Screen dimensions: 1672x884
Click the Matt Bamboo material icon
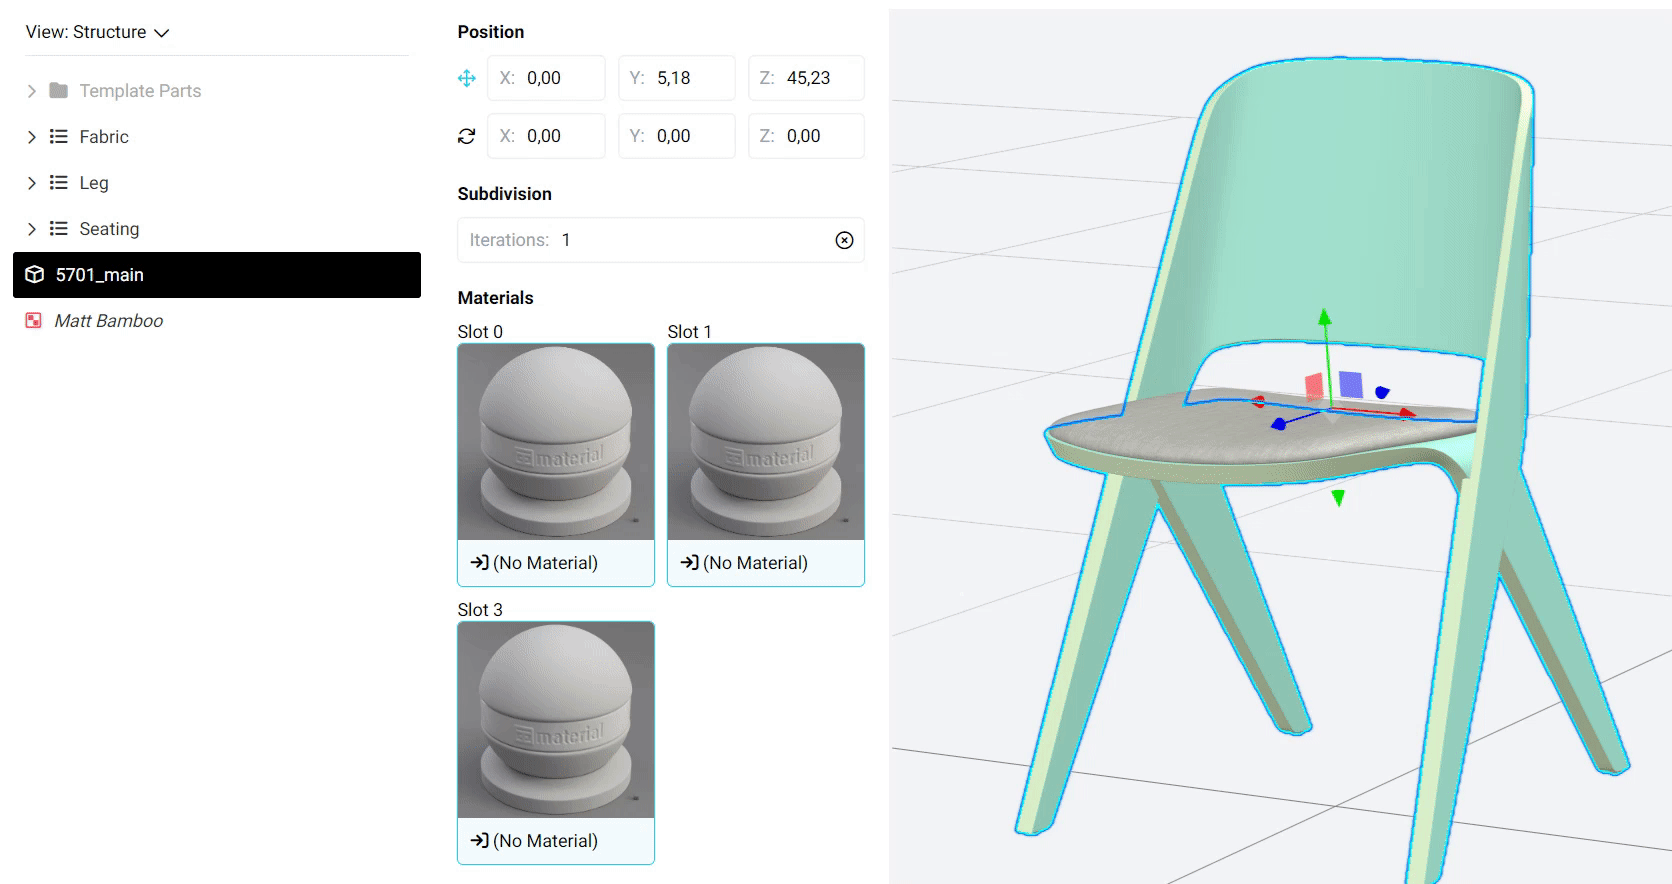(x=34, y=321)
